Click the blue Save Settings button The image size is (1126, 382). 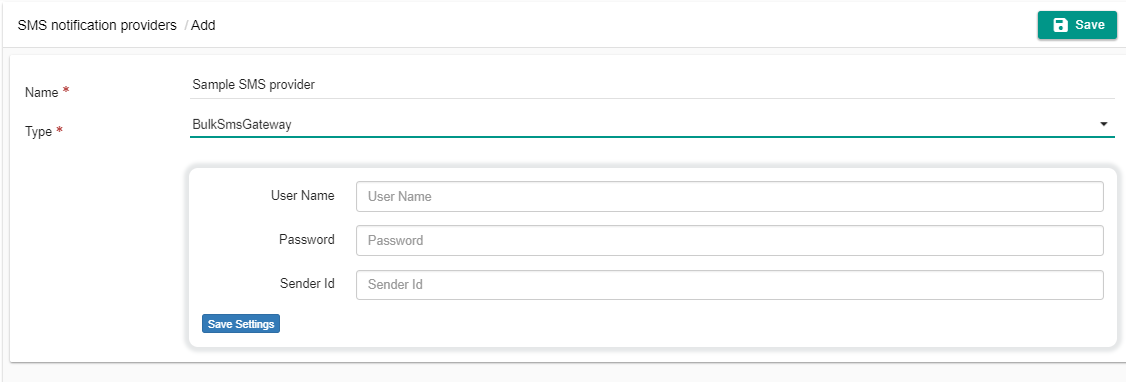click(241, 324)
